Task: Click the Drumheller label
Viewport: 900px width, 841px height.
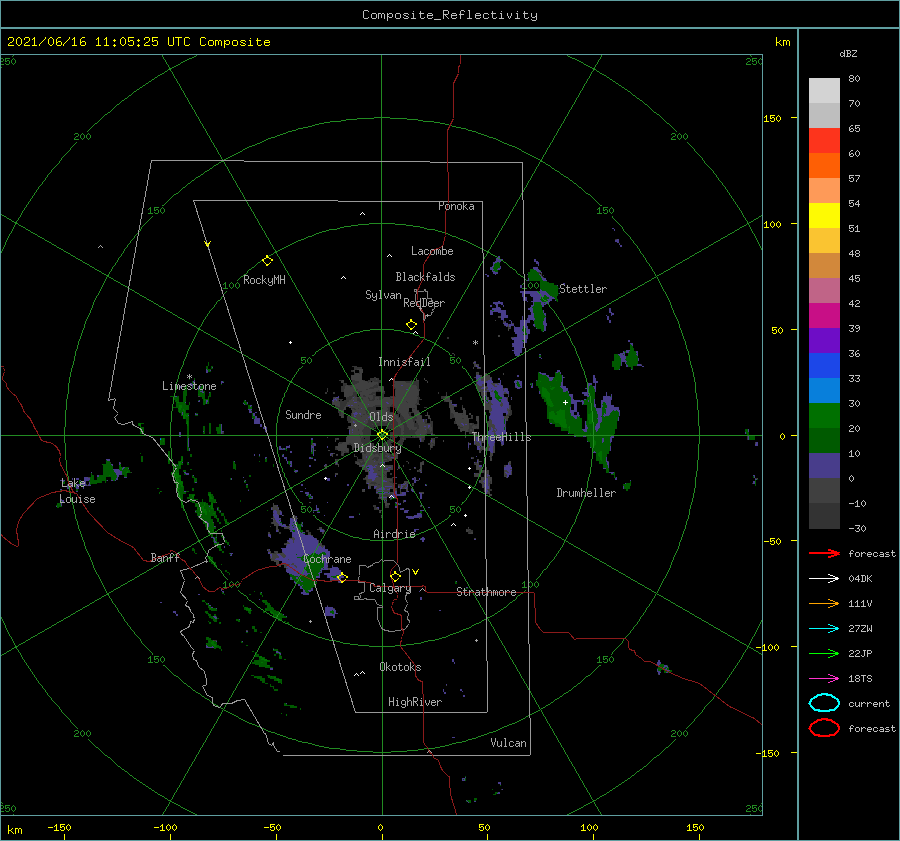Action: [x=586, y=493]
